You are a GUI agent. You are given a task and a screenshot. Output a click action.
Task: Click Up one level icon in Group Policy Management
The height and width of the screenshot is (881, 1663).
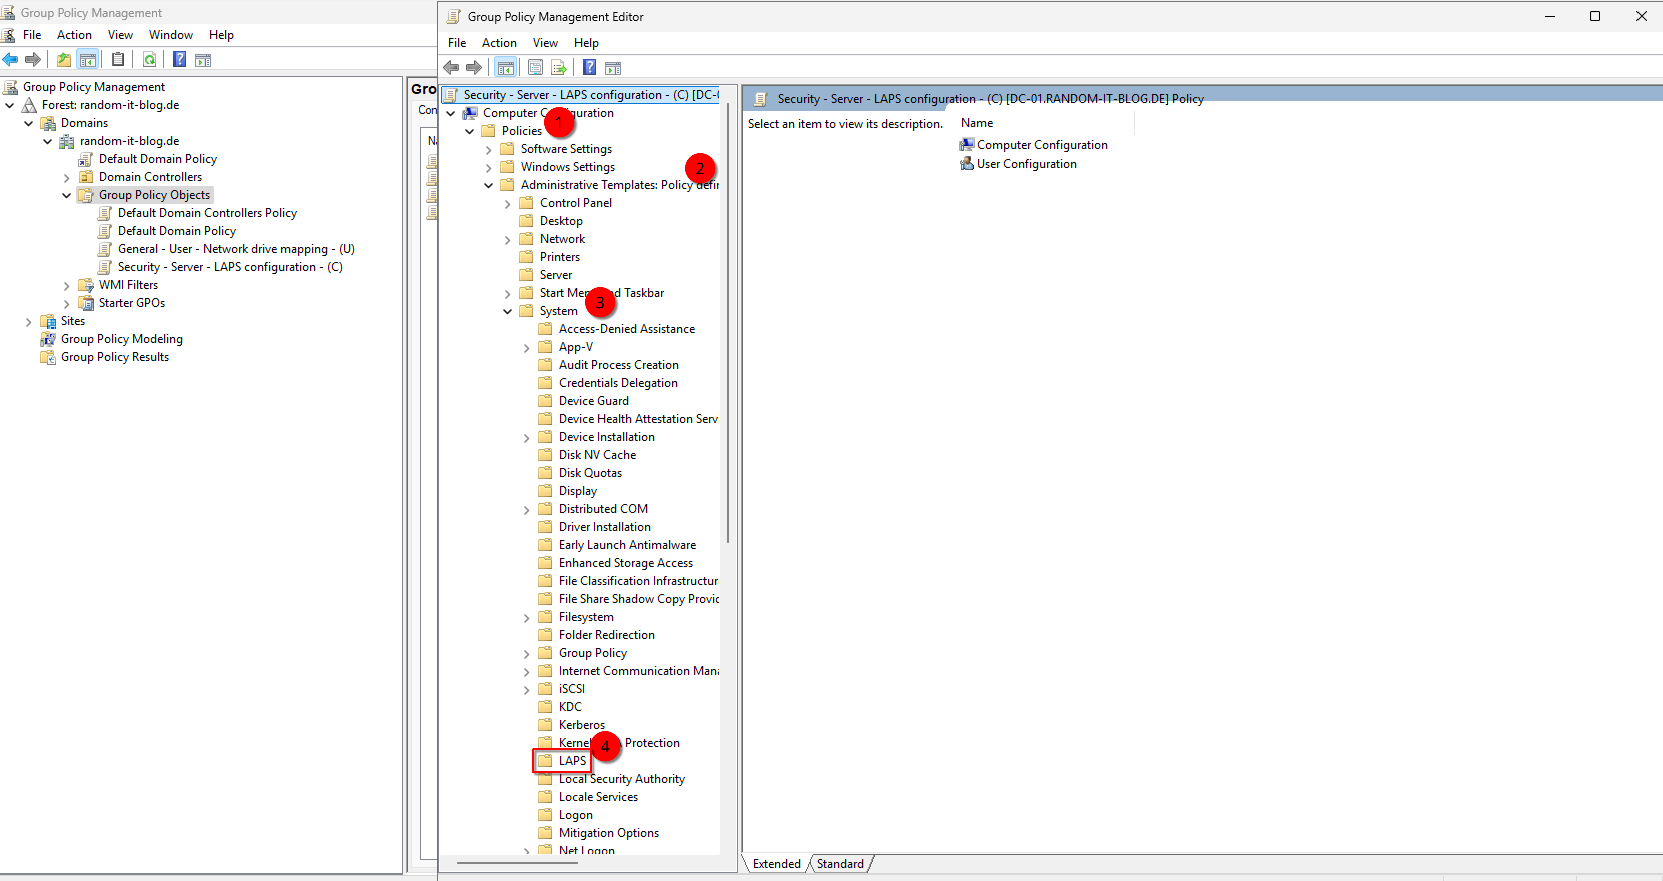[x=64, y=60]
